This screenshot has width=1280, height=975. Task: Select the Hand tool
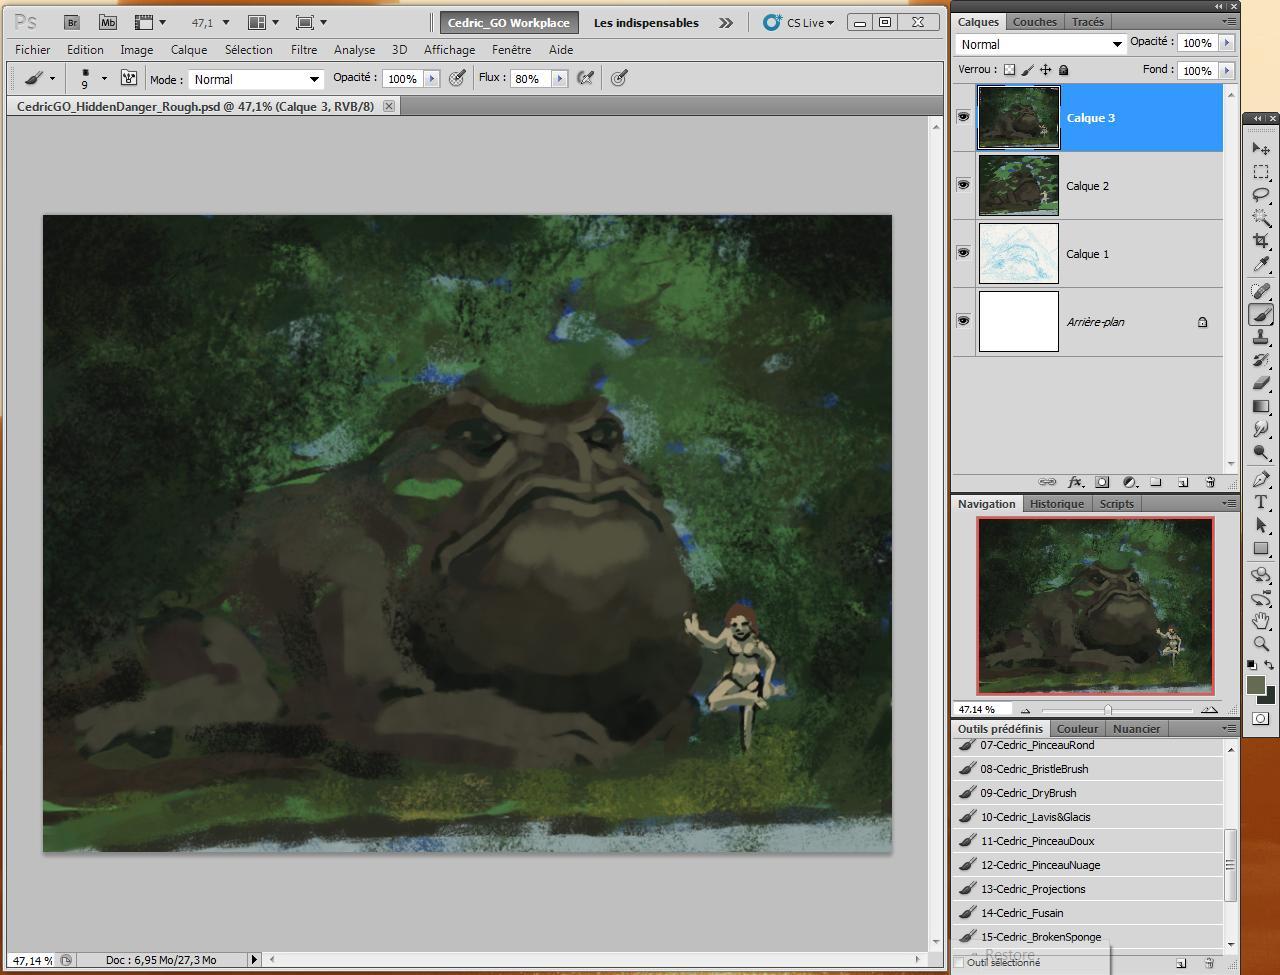(x=1261, y=621)
